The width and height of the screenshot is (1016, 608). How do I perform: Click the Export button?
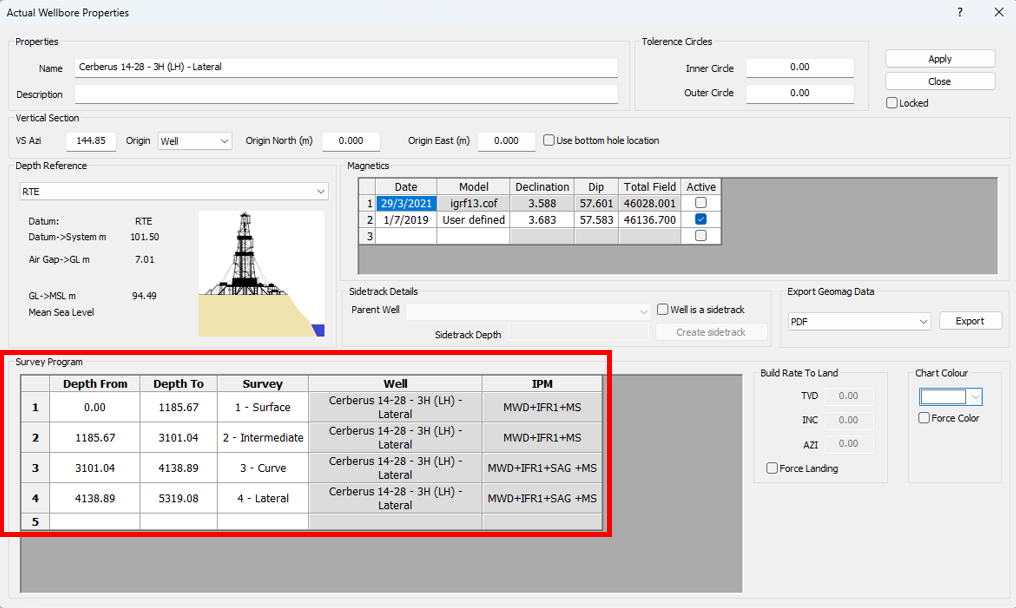pos(969,321)
